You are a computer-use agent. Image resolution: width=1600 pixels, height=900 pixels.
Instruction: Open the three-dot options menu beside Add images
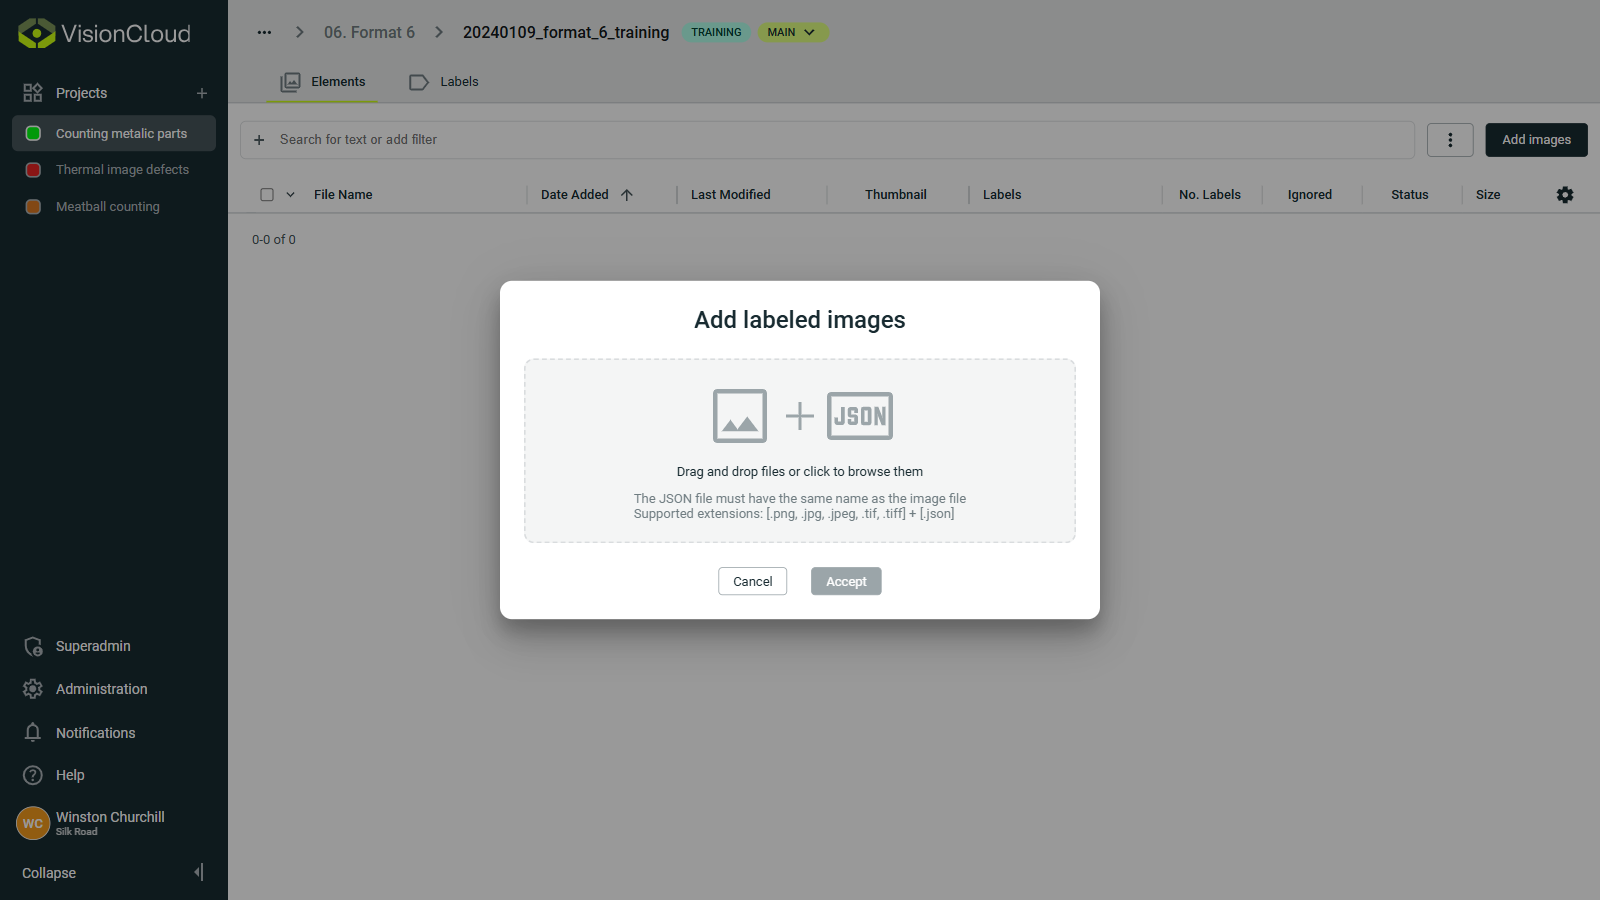[1450, 140]
